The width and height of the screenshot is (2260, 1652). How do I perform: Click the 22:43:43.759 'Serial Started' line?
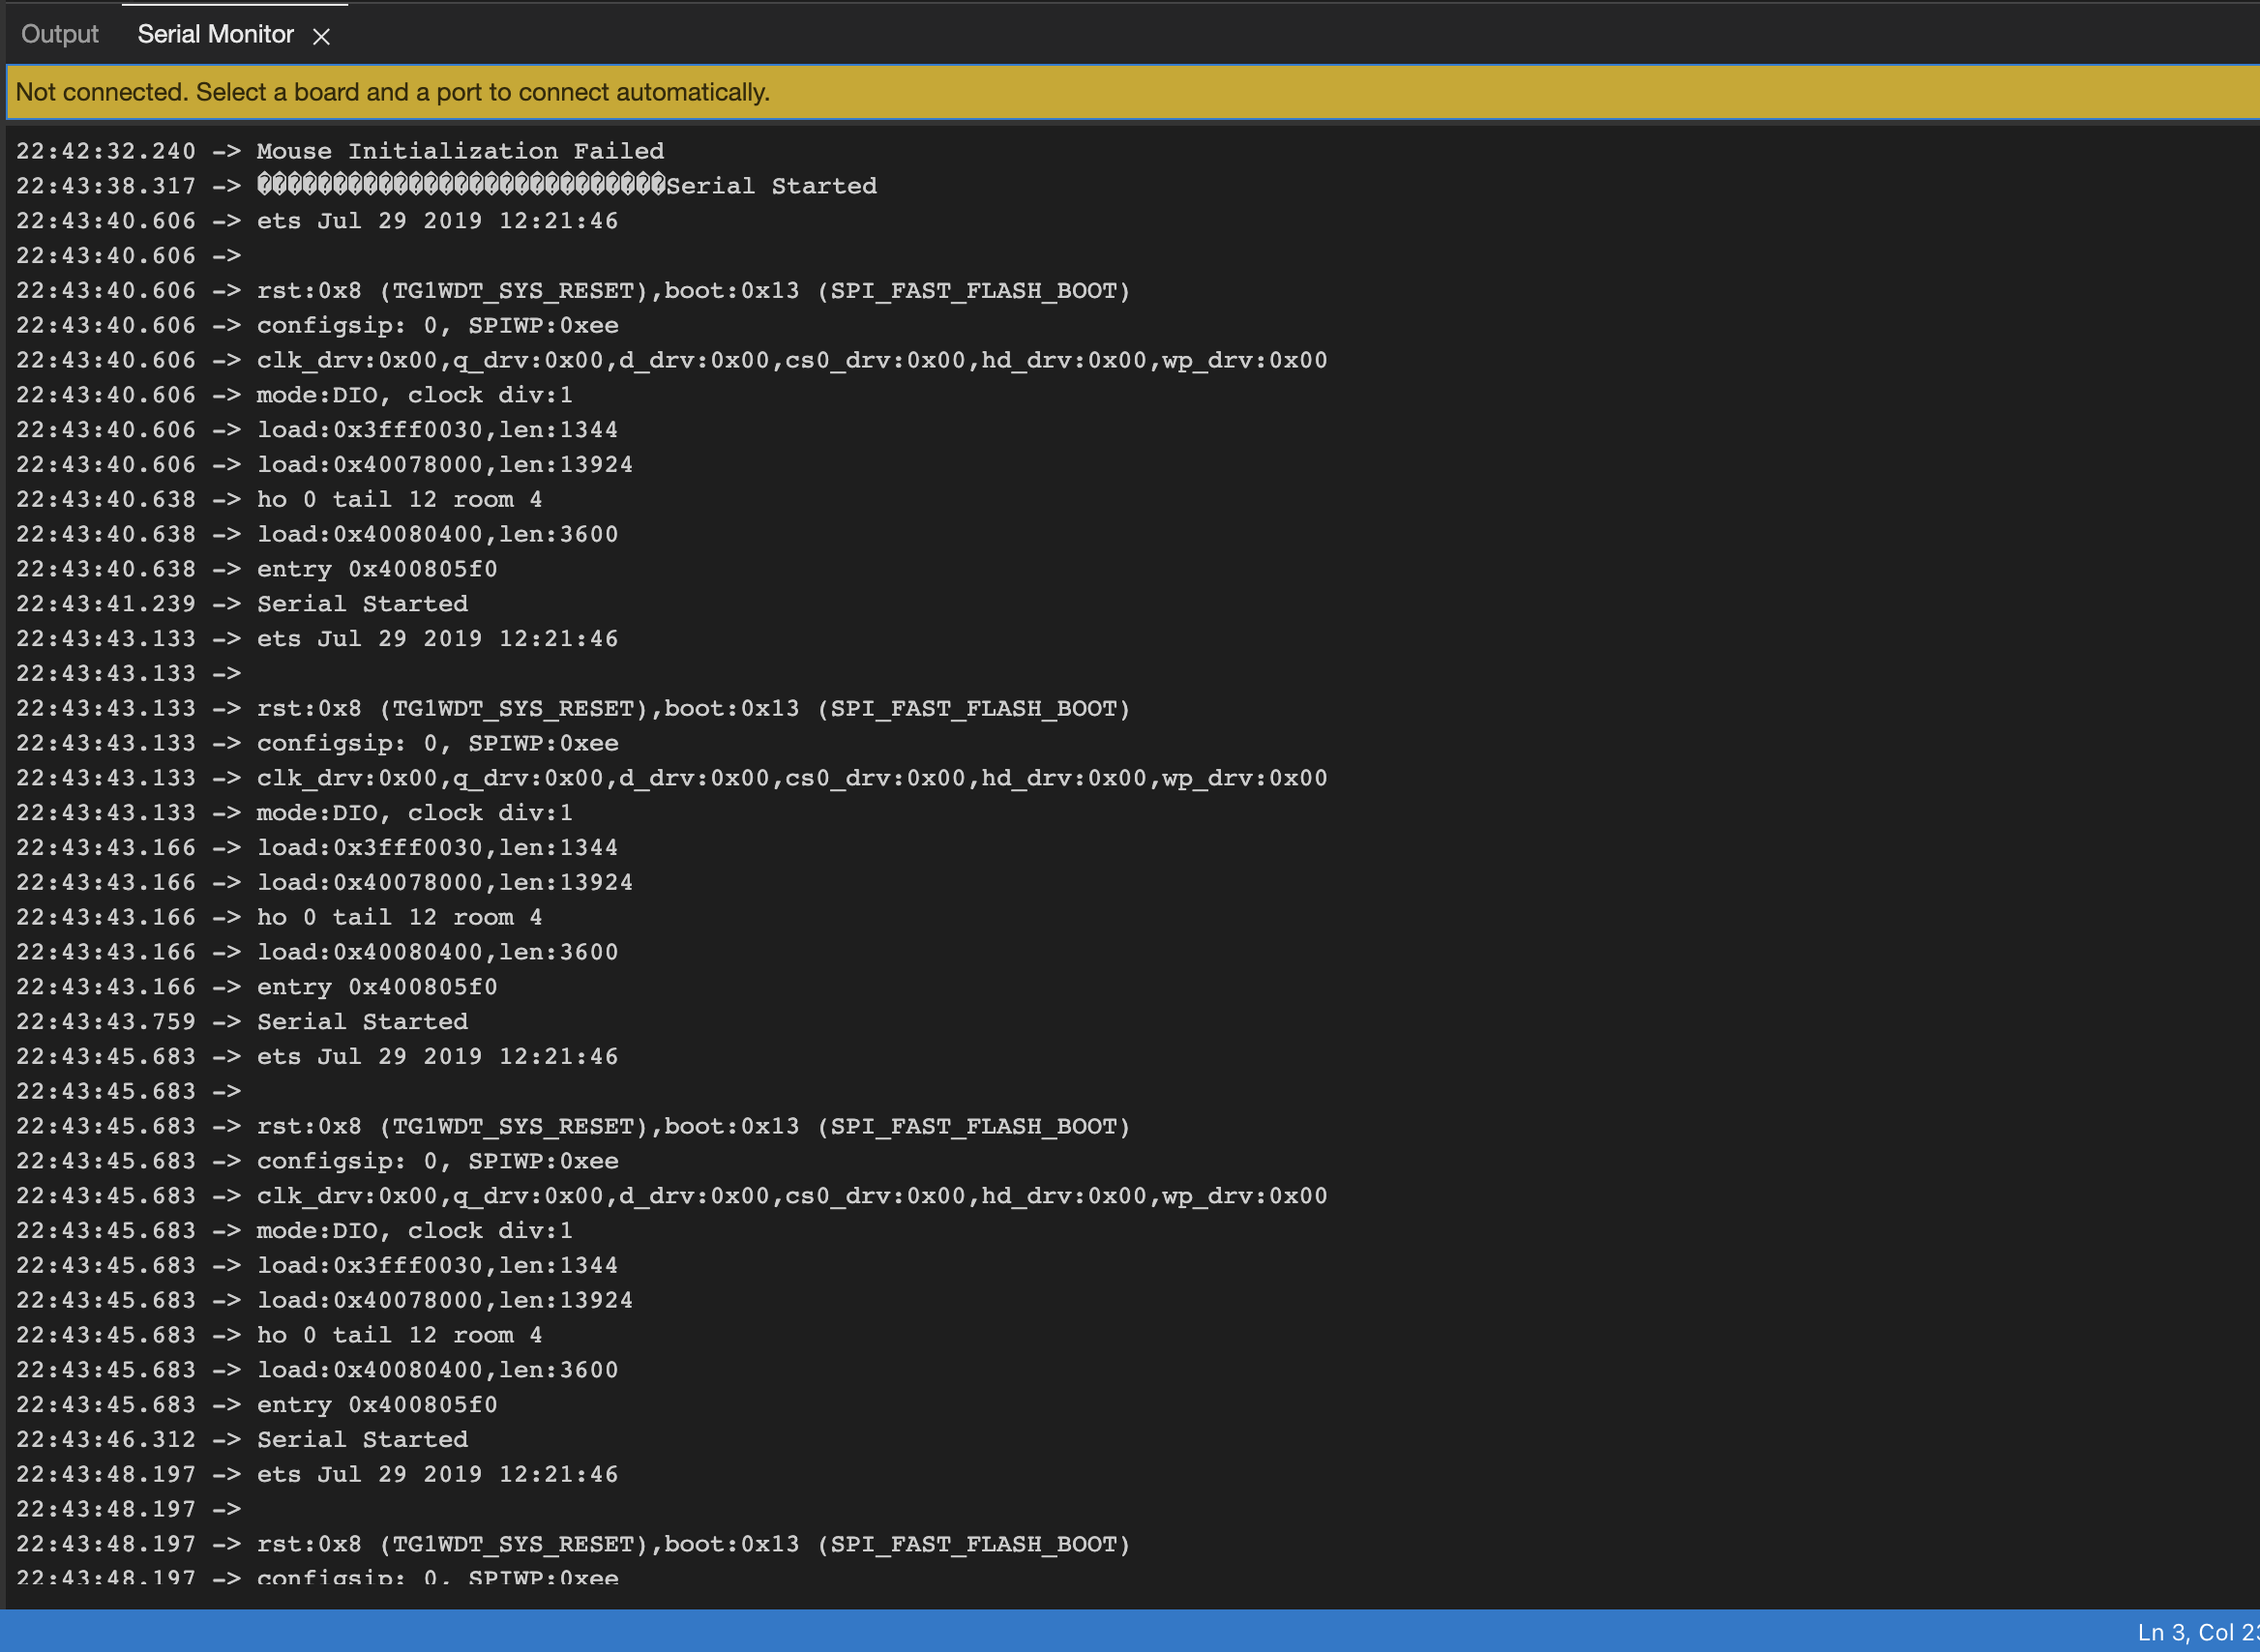(362, 1022)
